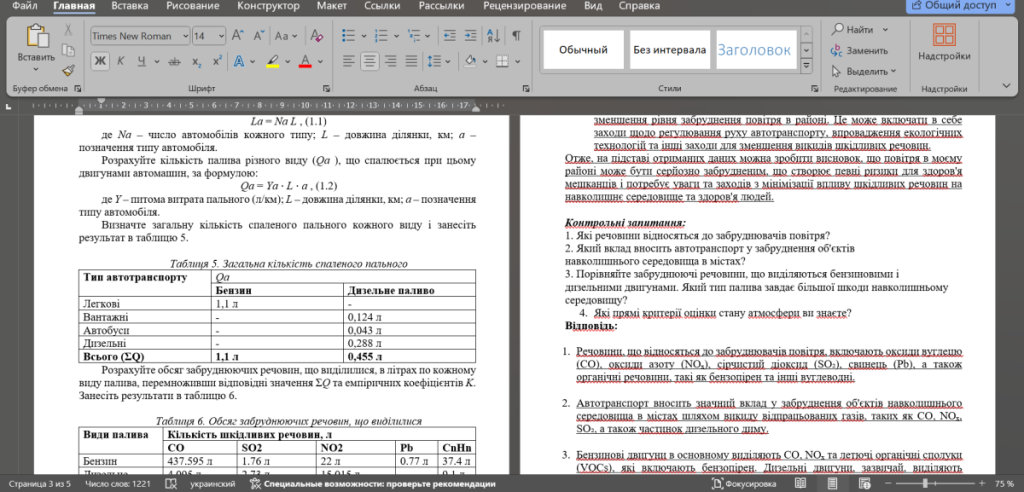This screenshot has height=492, width=1024.
Task: Expand the styles gallery list
Action: (x=807, y=64)
